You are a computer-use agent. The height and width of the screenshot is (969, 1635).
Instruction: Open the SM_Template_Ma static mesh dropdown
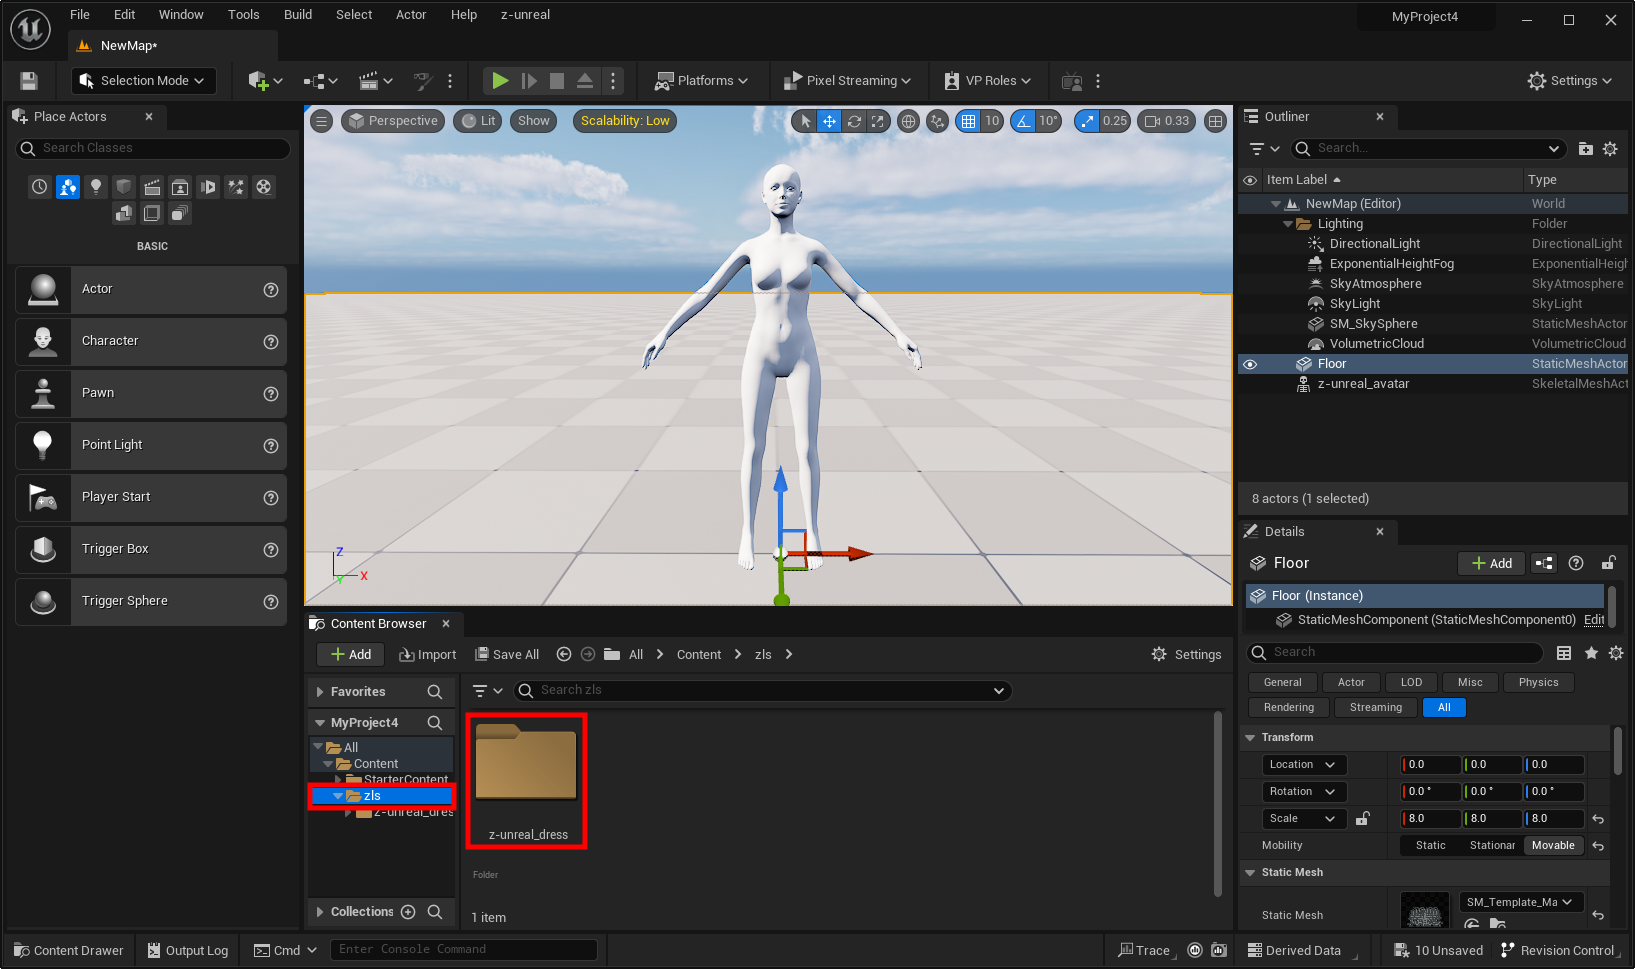1521,902
